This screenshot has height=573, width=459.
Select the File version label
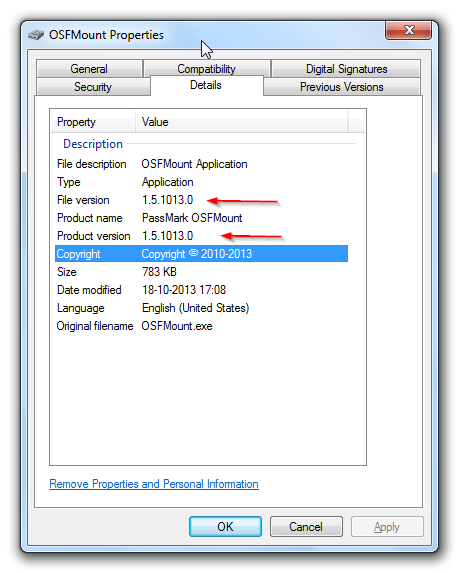pyautogui.click(x=83, y=200)
